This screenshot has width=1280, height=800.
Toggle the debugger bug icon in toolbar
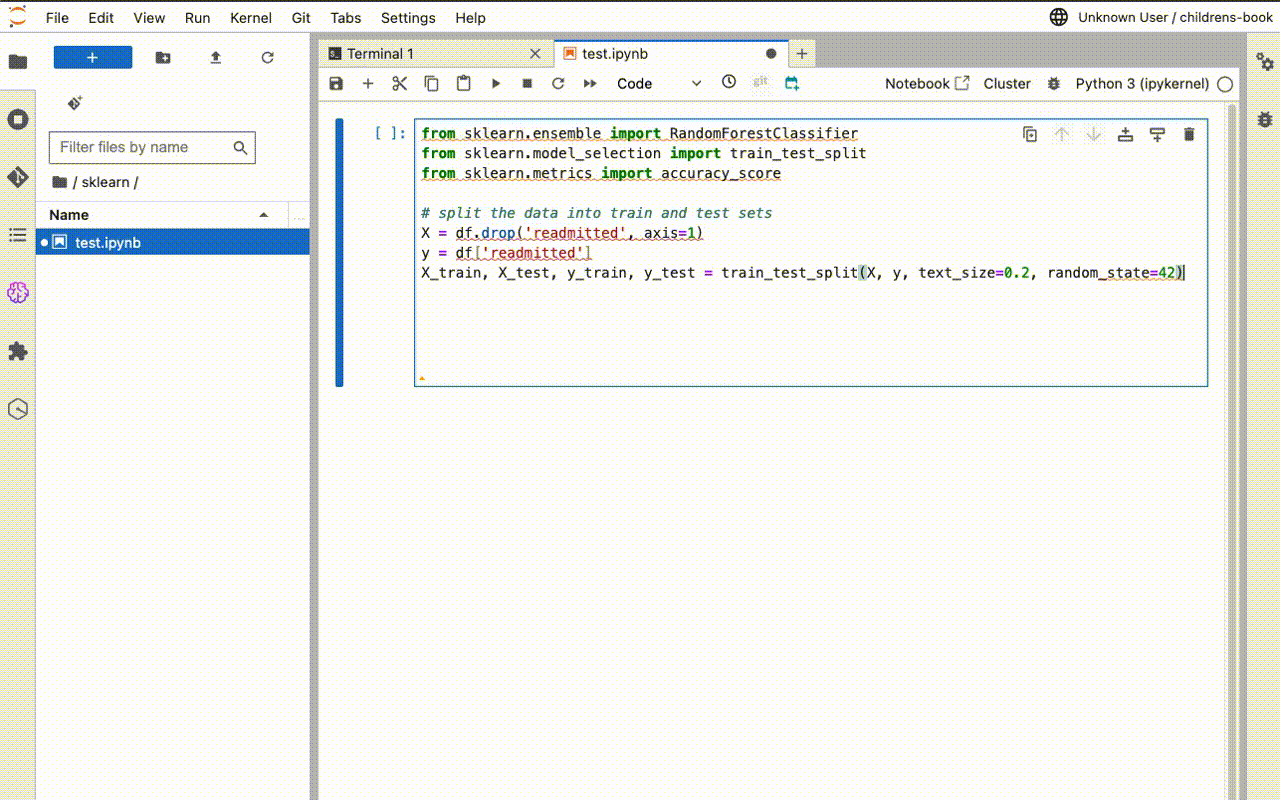(1053, 84)
